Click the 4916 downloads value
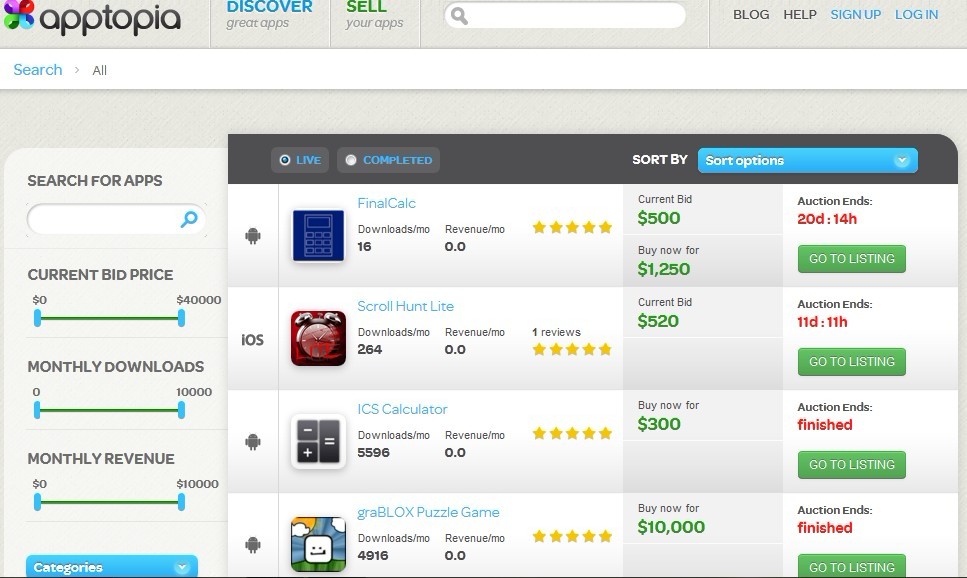 [x=372, y=555]
